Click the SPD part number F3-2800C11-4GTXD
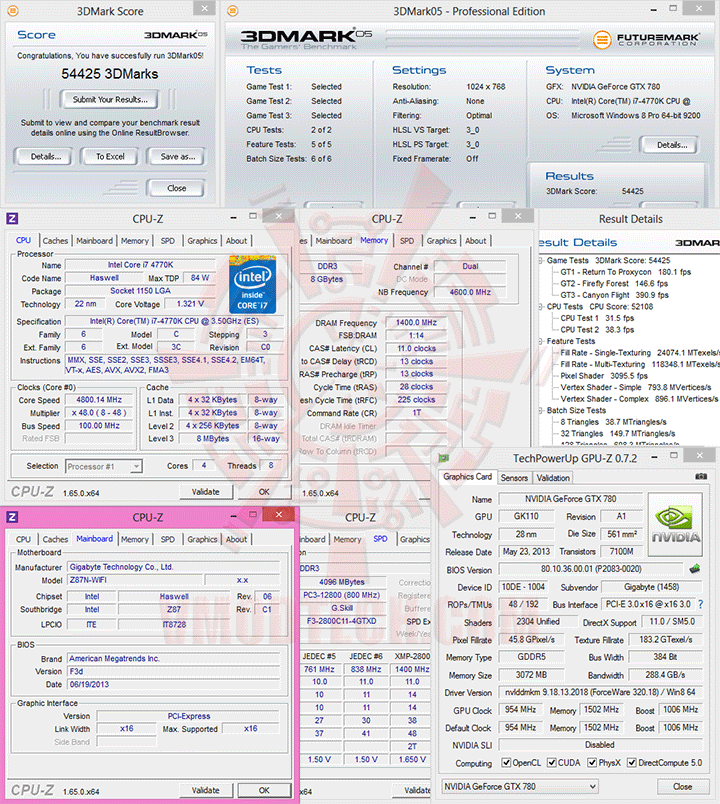 tap(342, 621)
